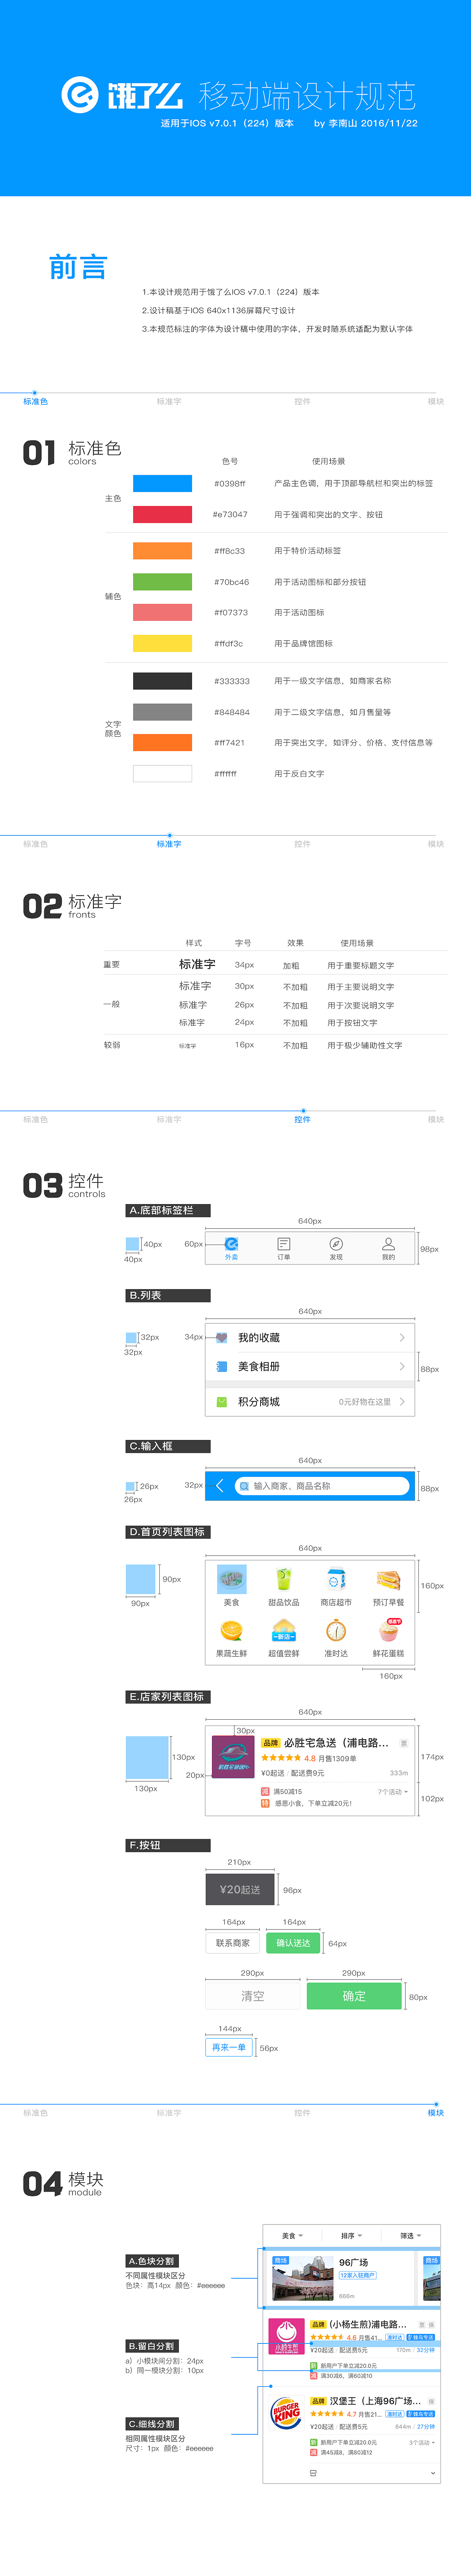Click the green 确认送达 button
The image size is (471, 2576).
293,1943
